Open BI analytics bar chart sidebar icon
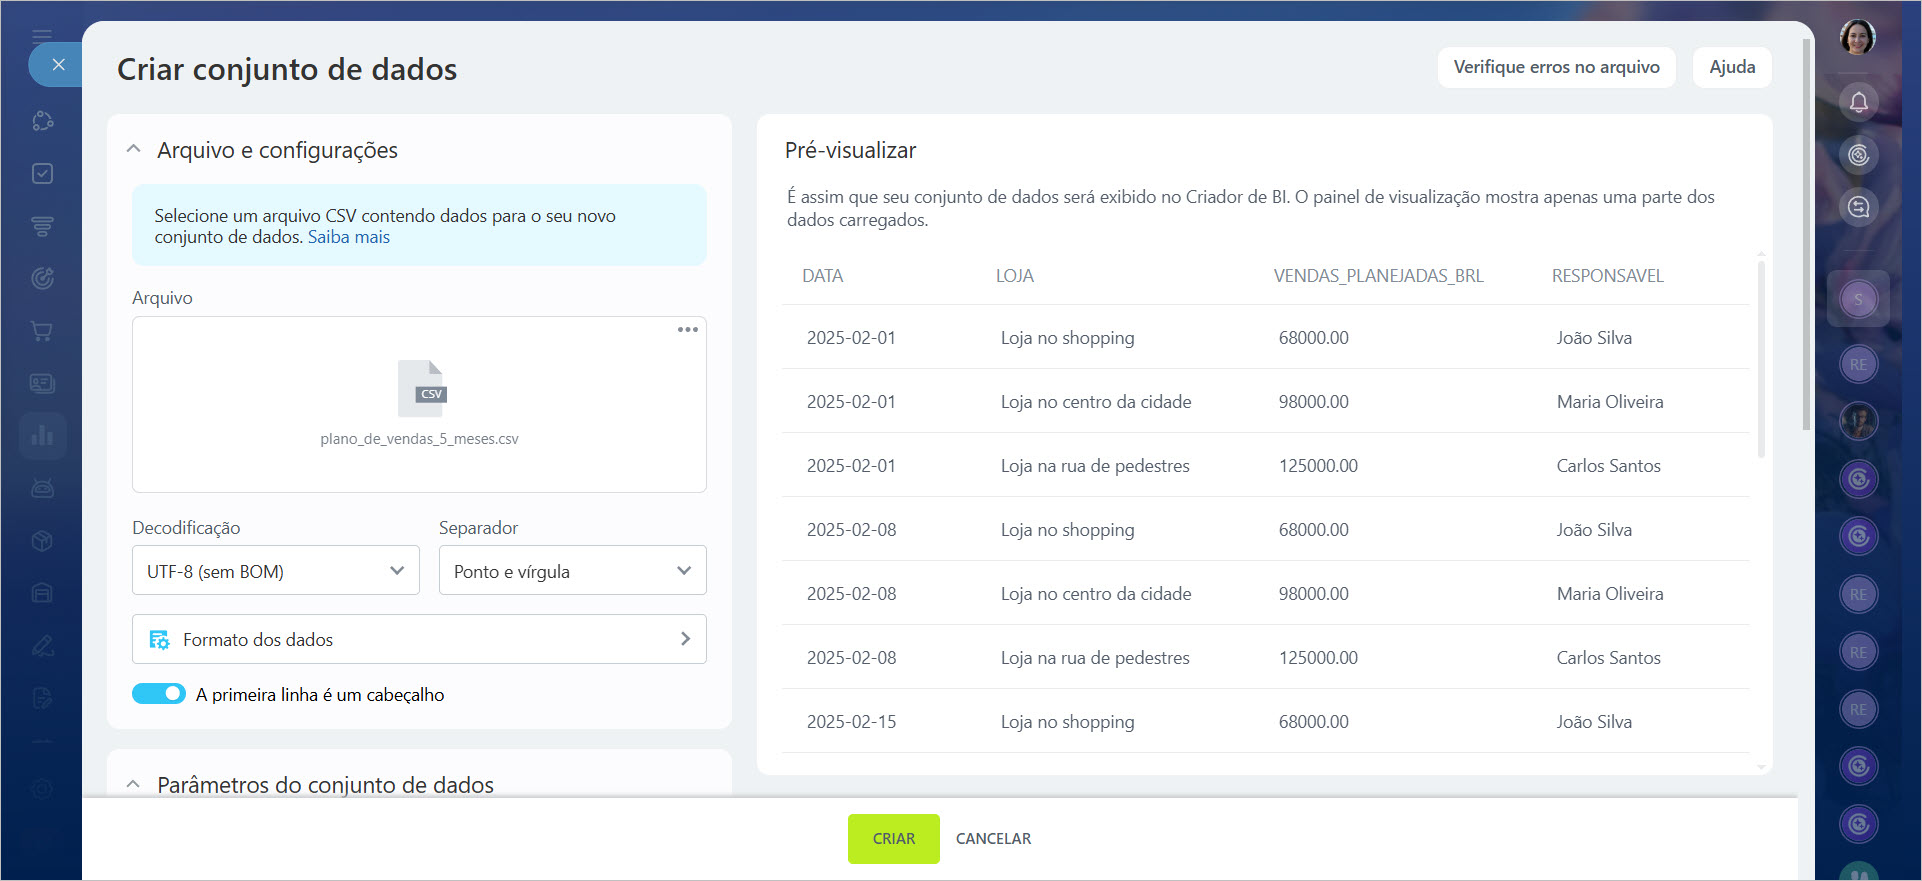 (42, 436)
